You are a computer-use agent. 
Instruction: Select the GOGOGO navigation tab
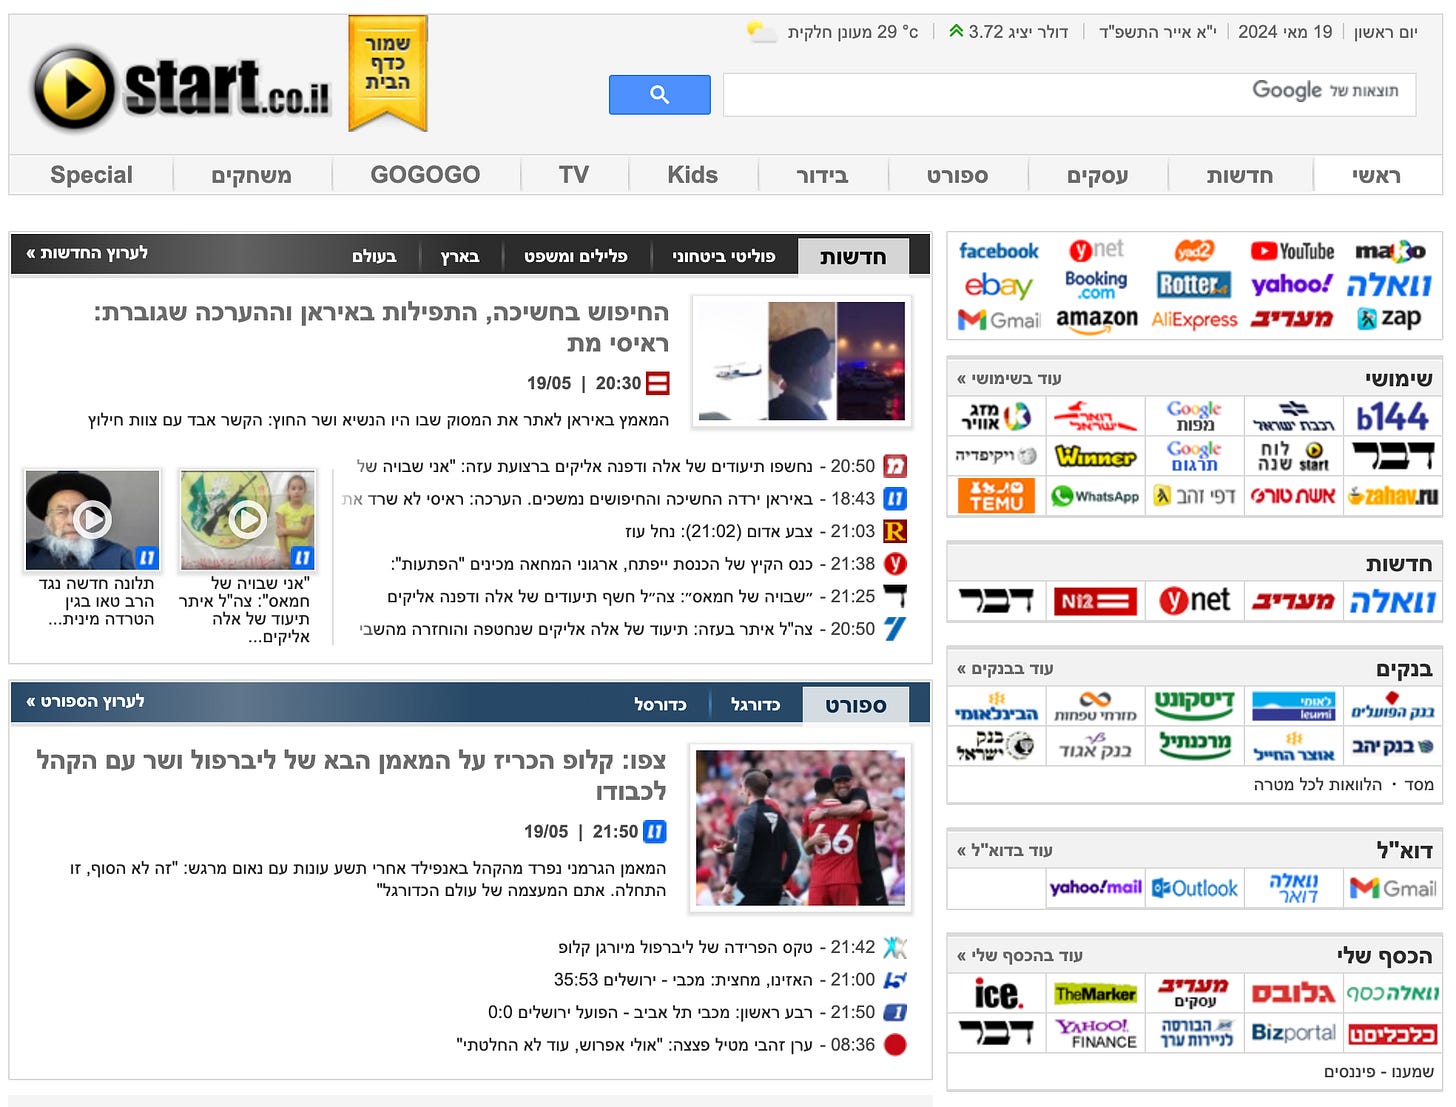tap(425, 175)
